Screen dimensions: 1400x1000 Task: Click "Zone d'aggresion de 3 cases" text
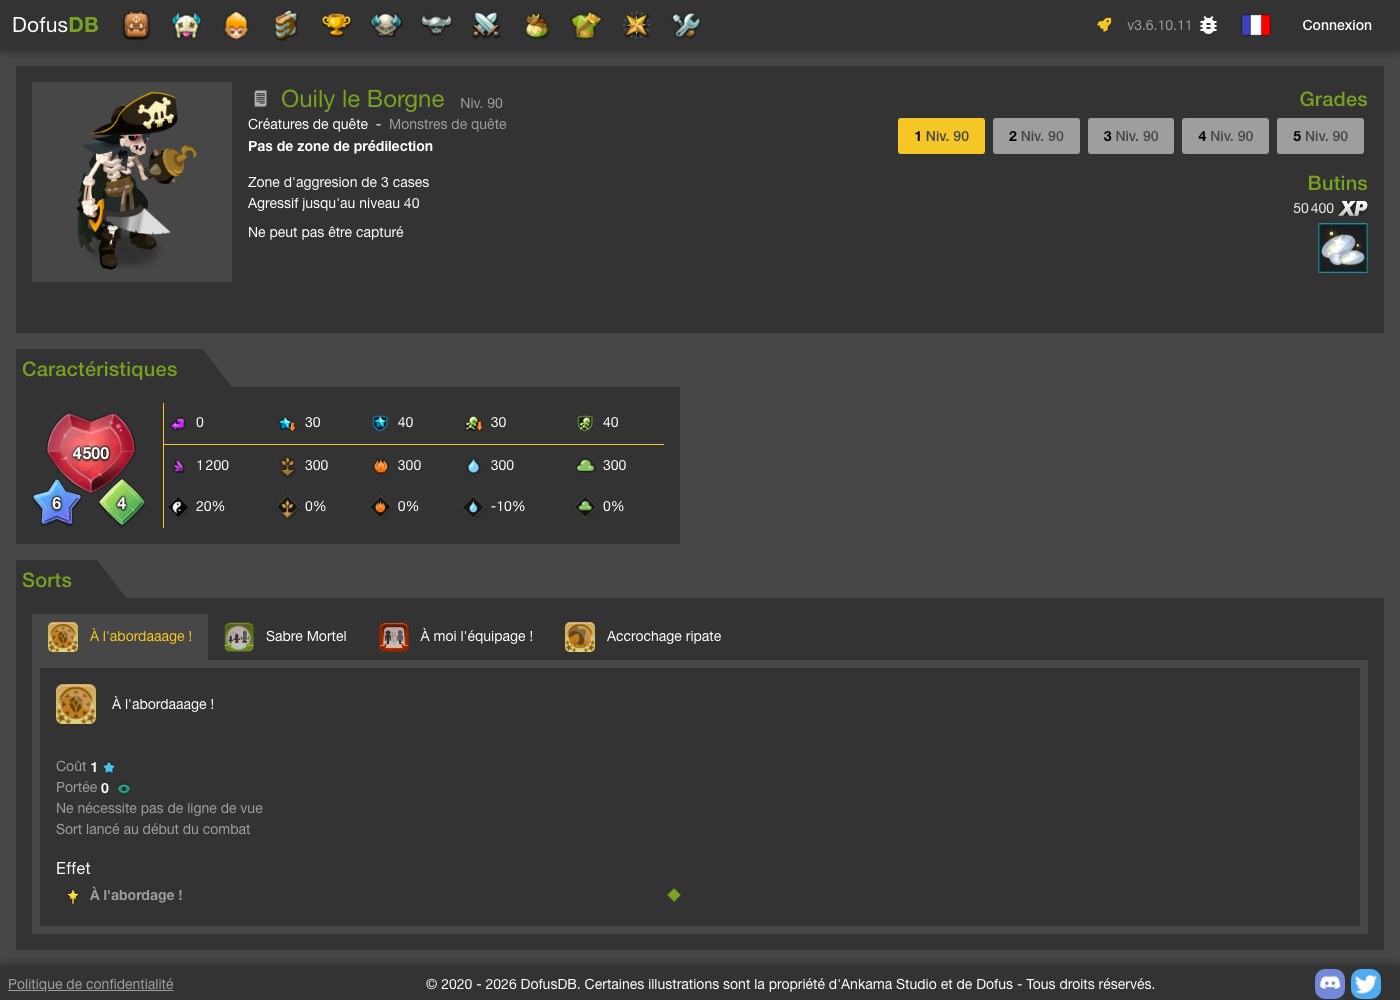click(338, 182)
